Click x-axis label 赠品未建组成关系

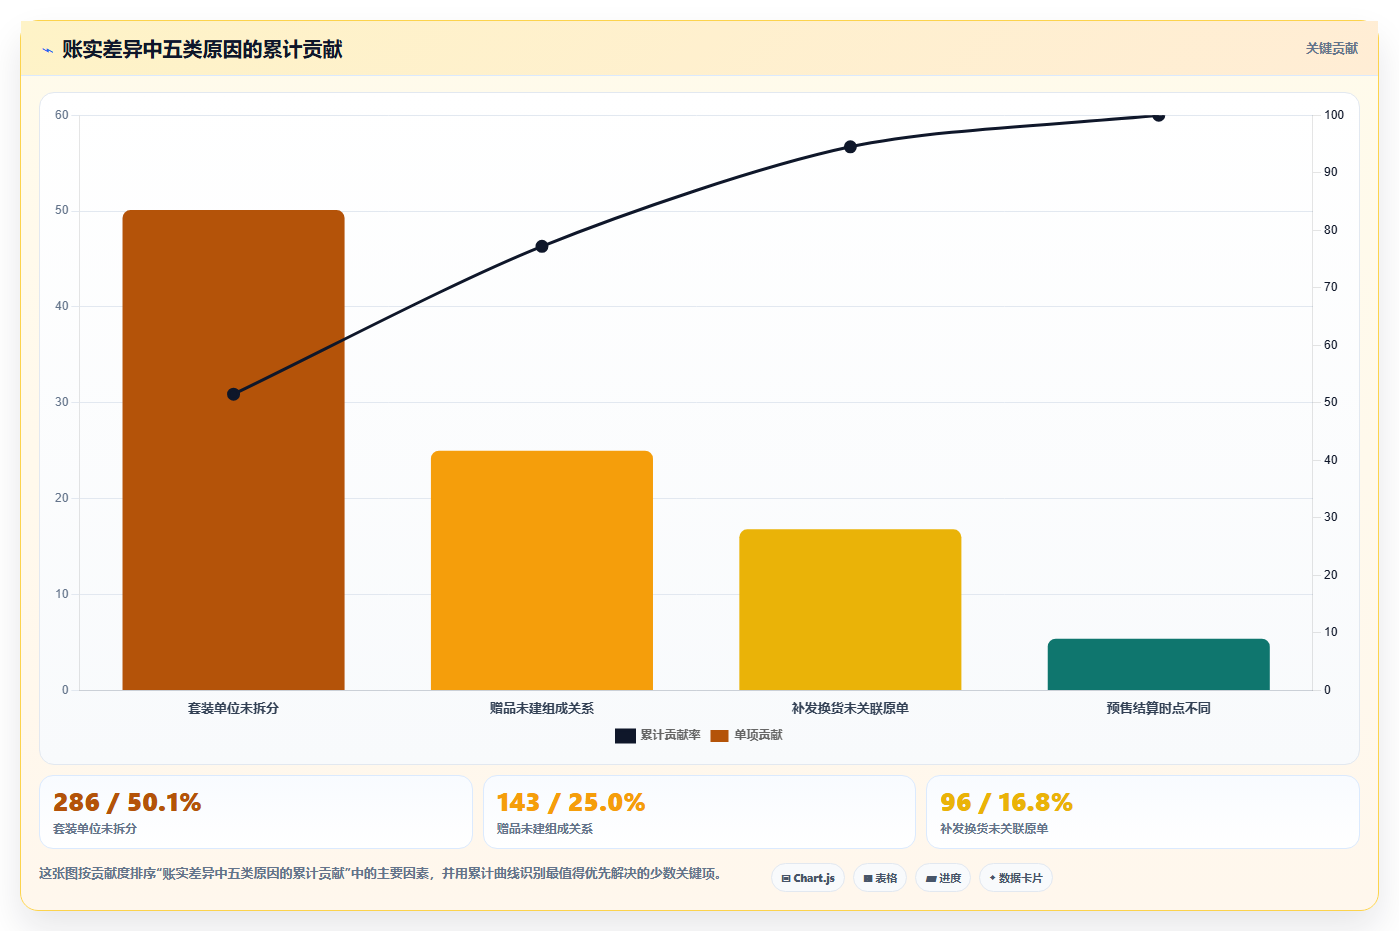coord(542,708)
